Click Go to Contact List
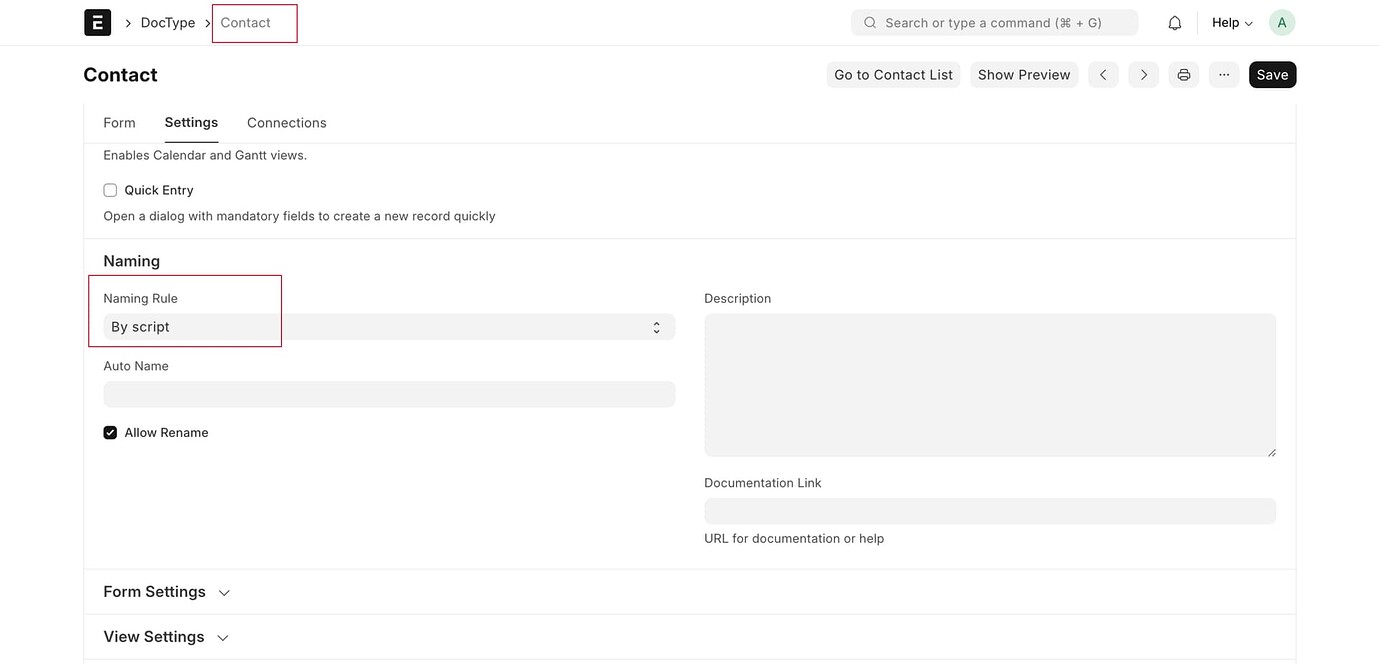The width and height of the screenshot is (1380, 664). [894, 73]
